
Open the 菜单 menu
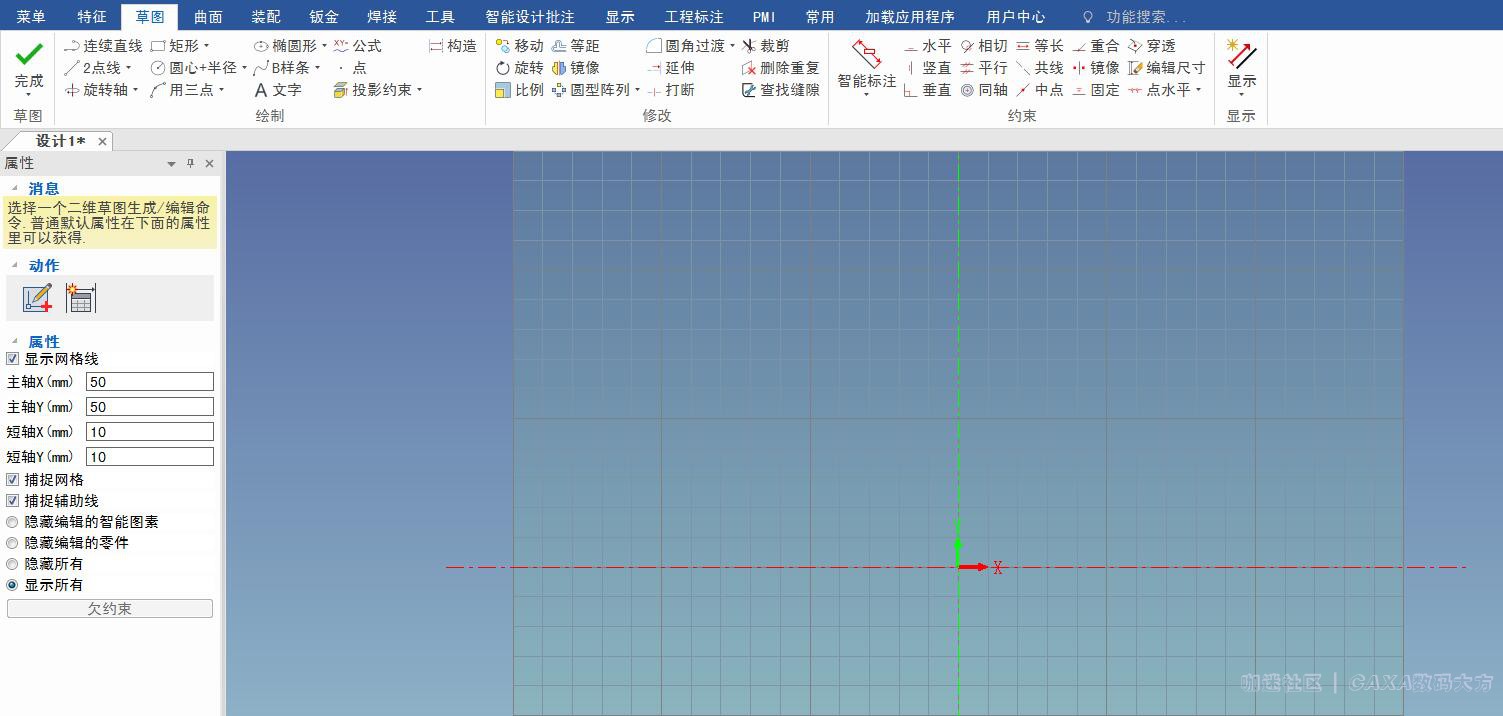[31, 17]
